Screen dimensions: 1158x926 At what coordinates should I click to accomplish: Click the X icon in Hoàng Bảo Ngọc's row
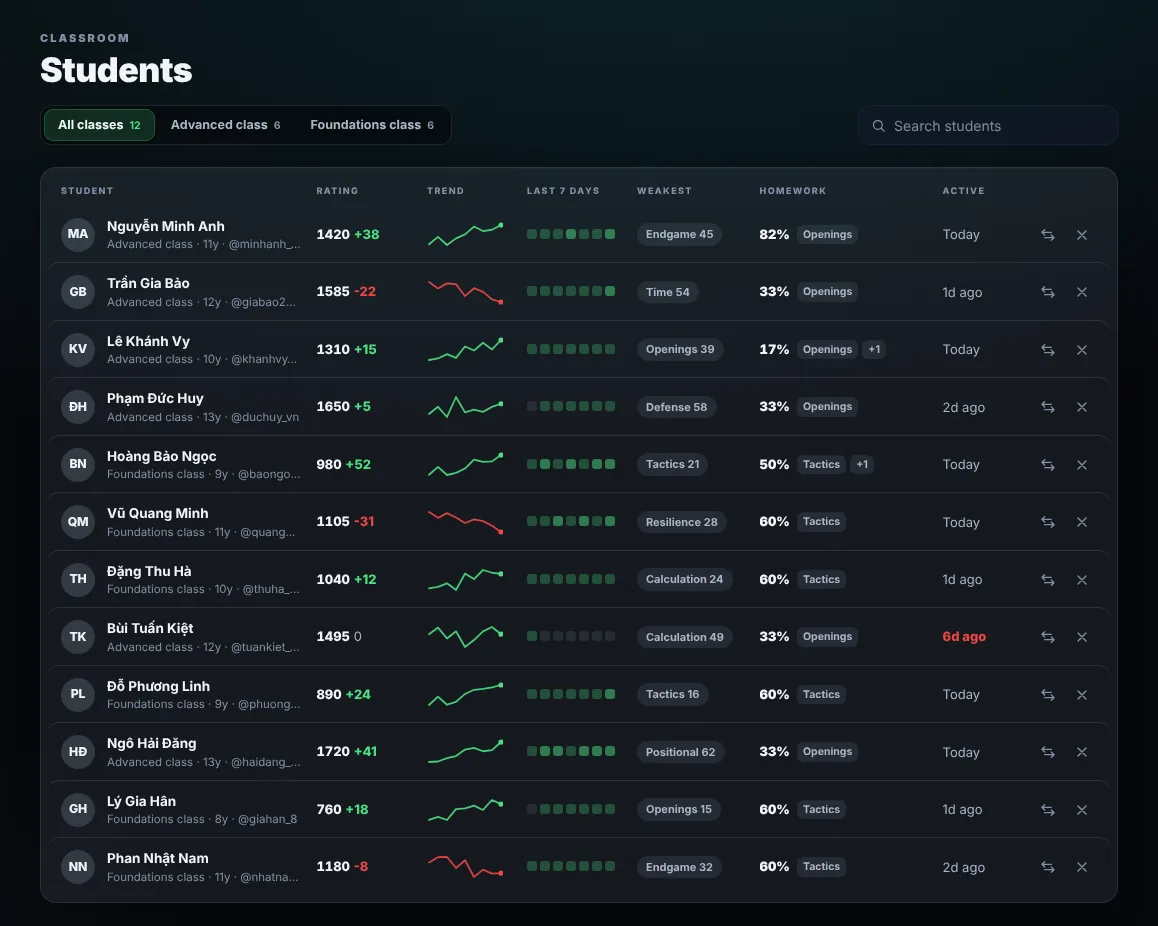(x=1081, y=464)
